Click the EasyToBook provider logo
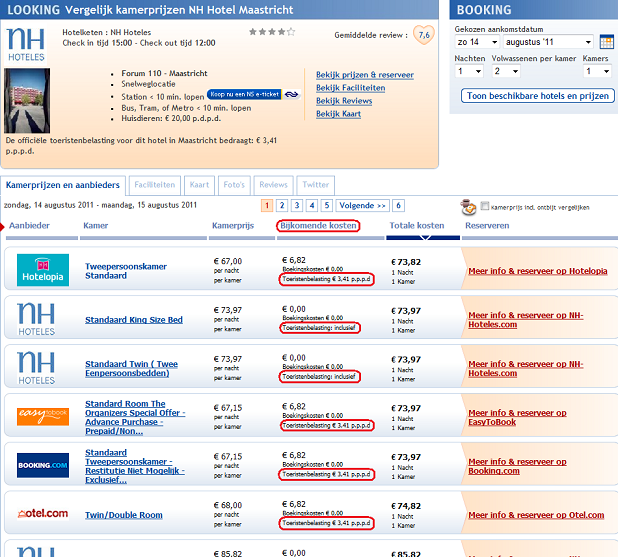This screenshot has width=618, height=557. pyautogui.click(x=43, y=417)
